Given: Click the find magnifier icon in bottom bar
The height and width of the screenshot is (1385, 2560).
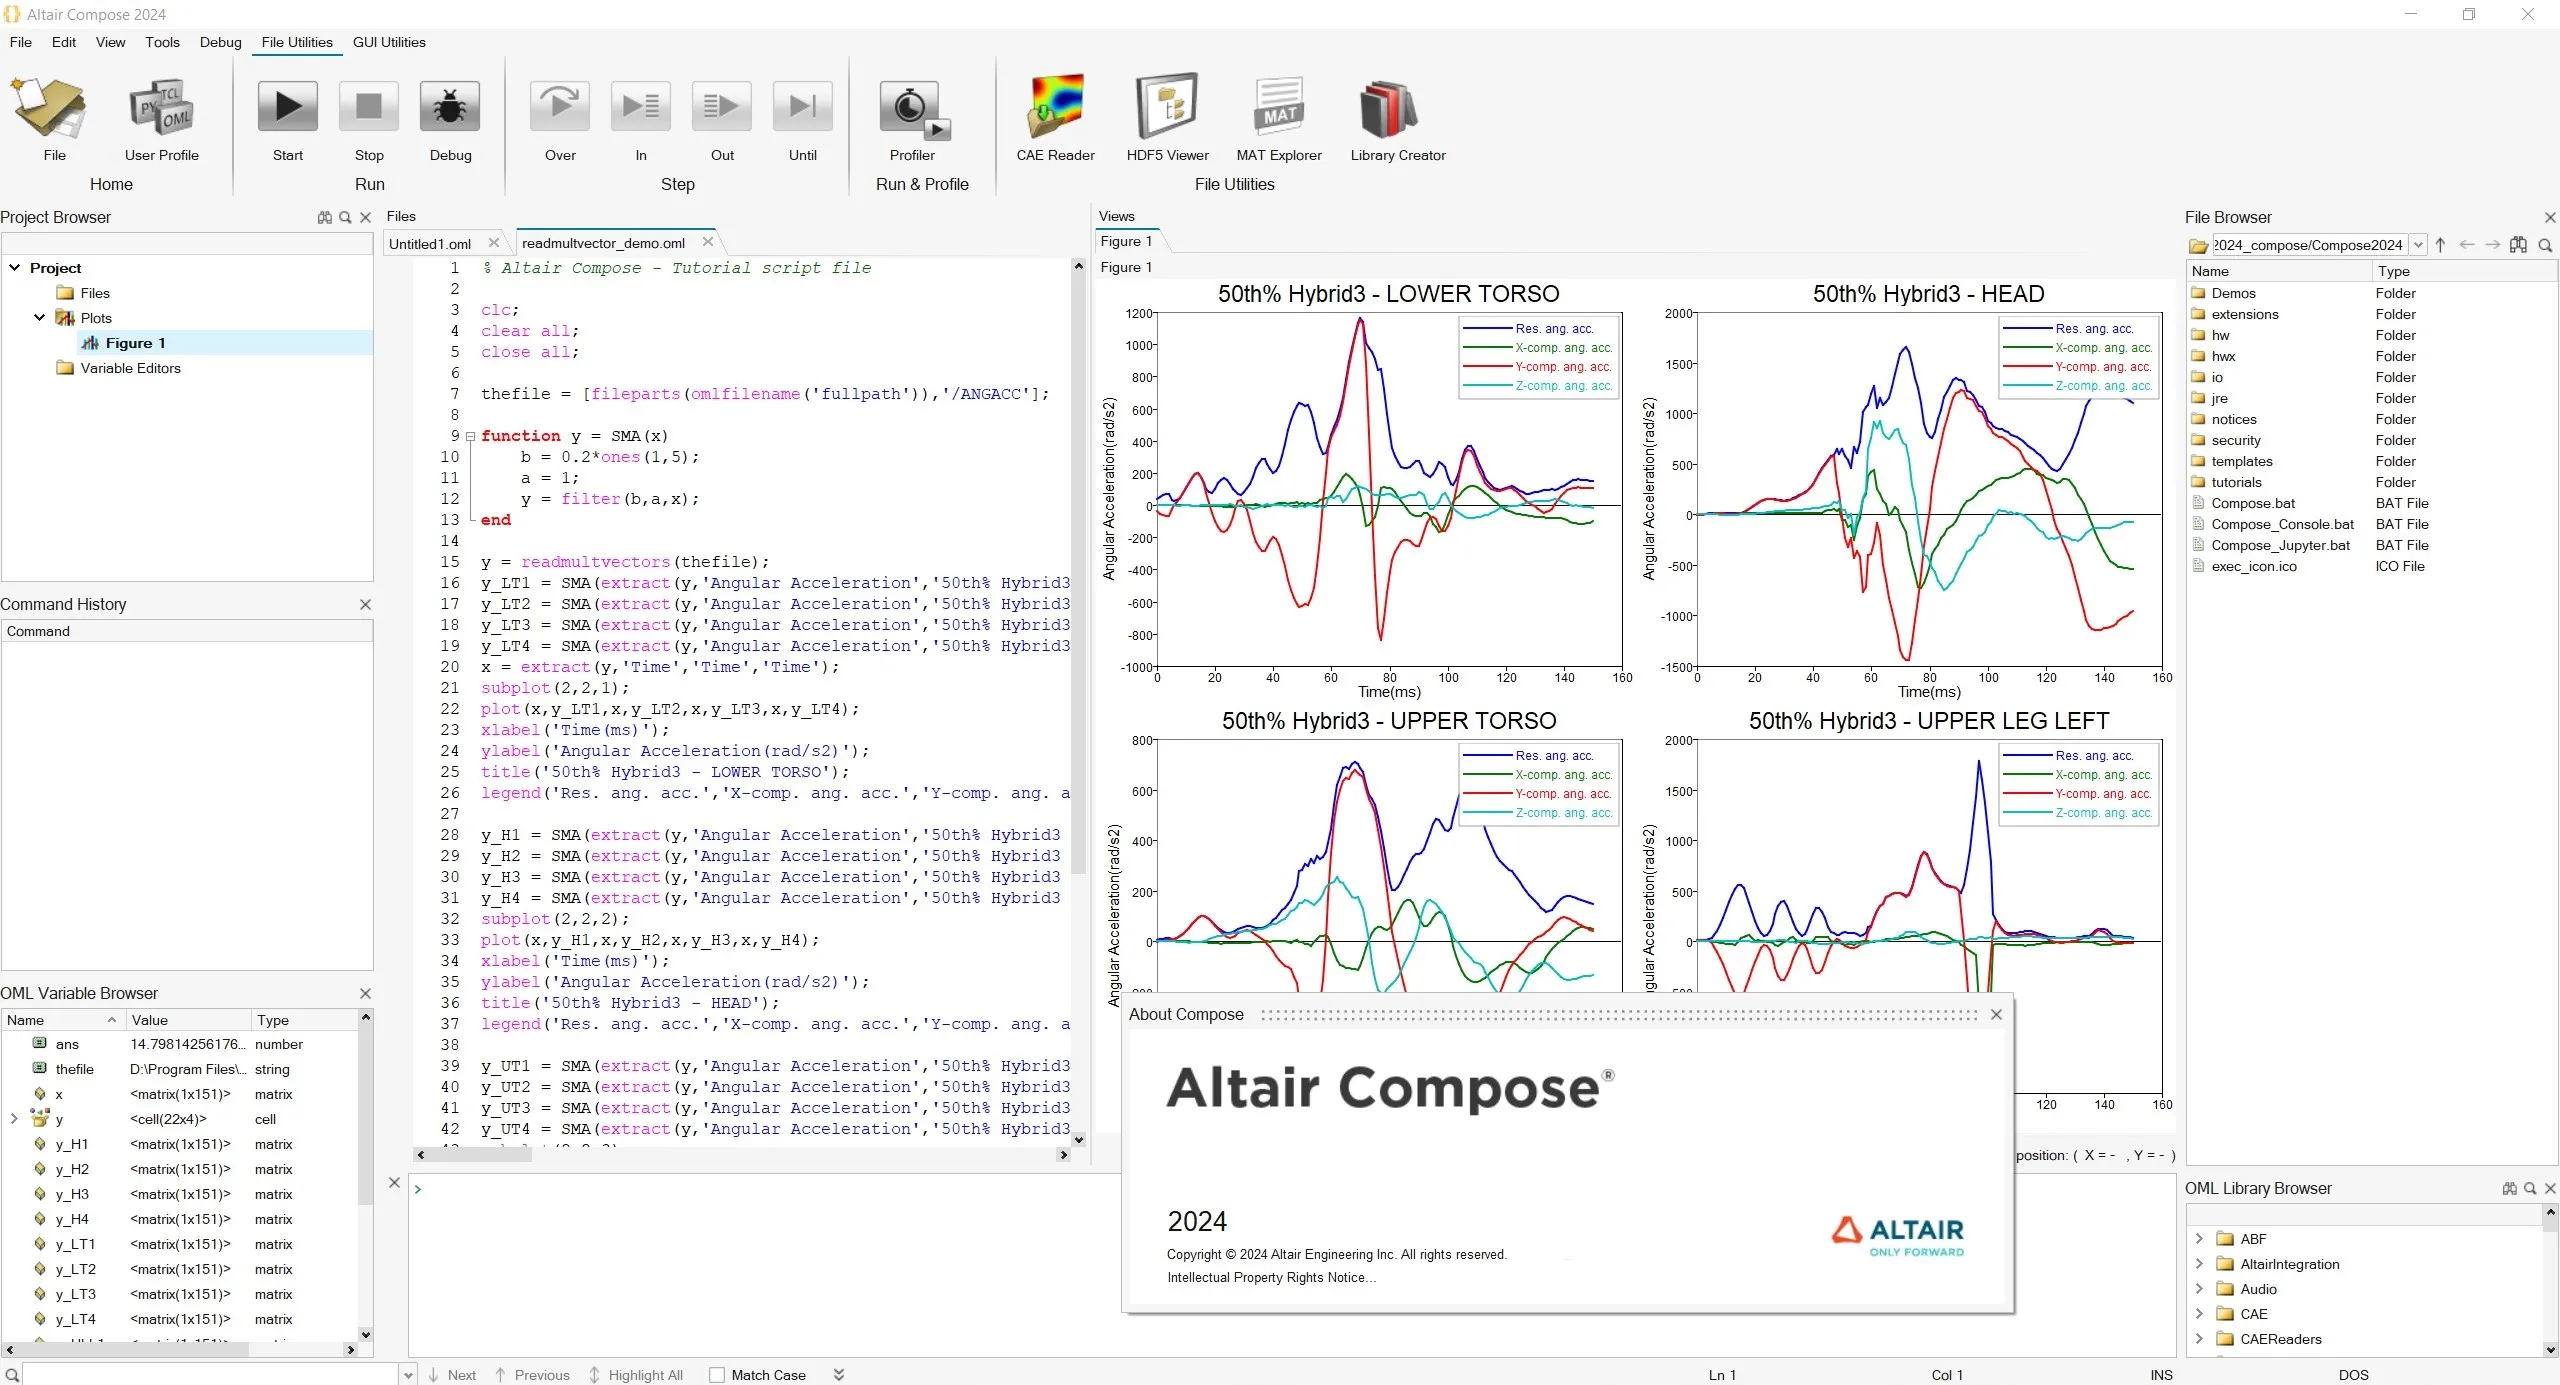Looking at the screenshot, I should (x=12, y=1375).
